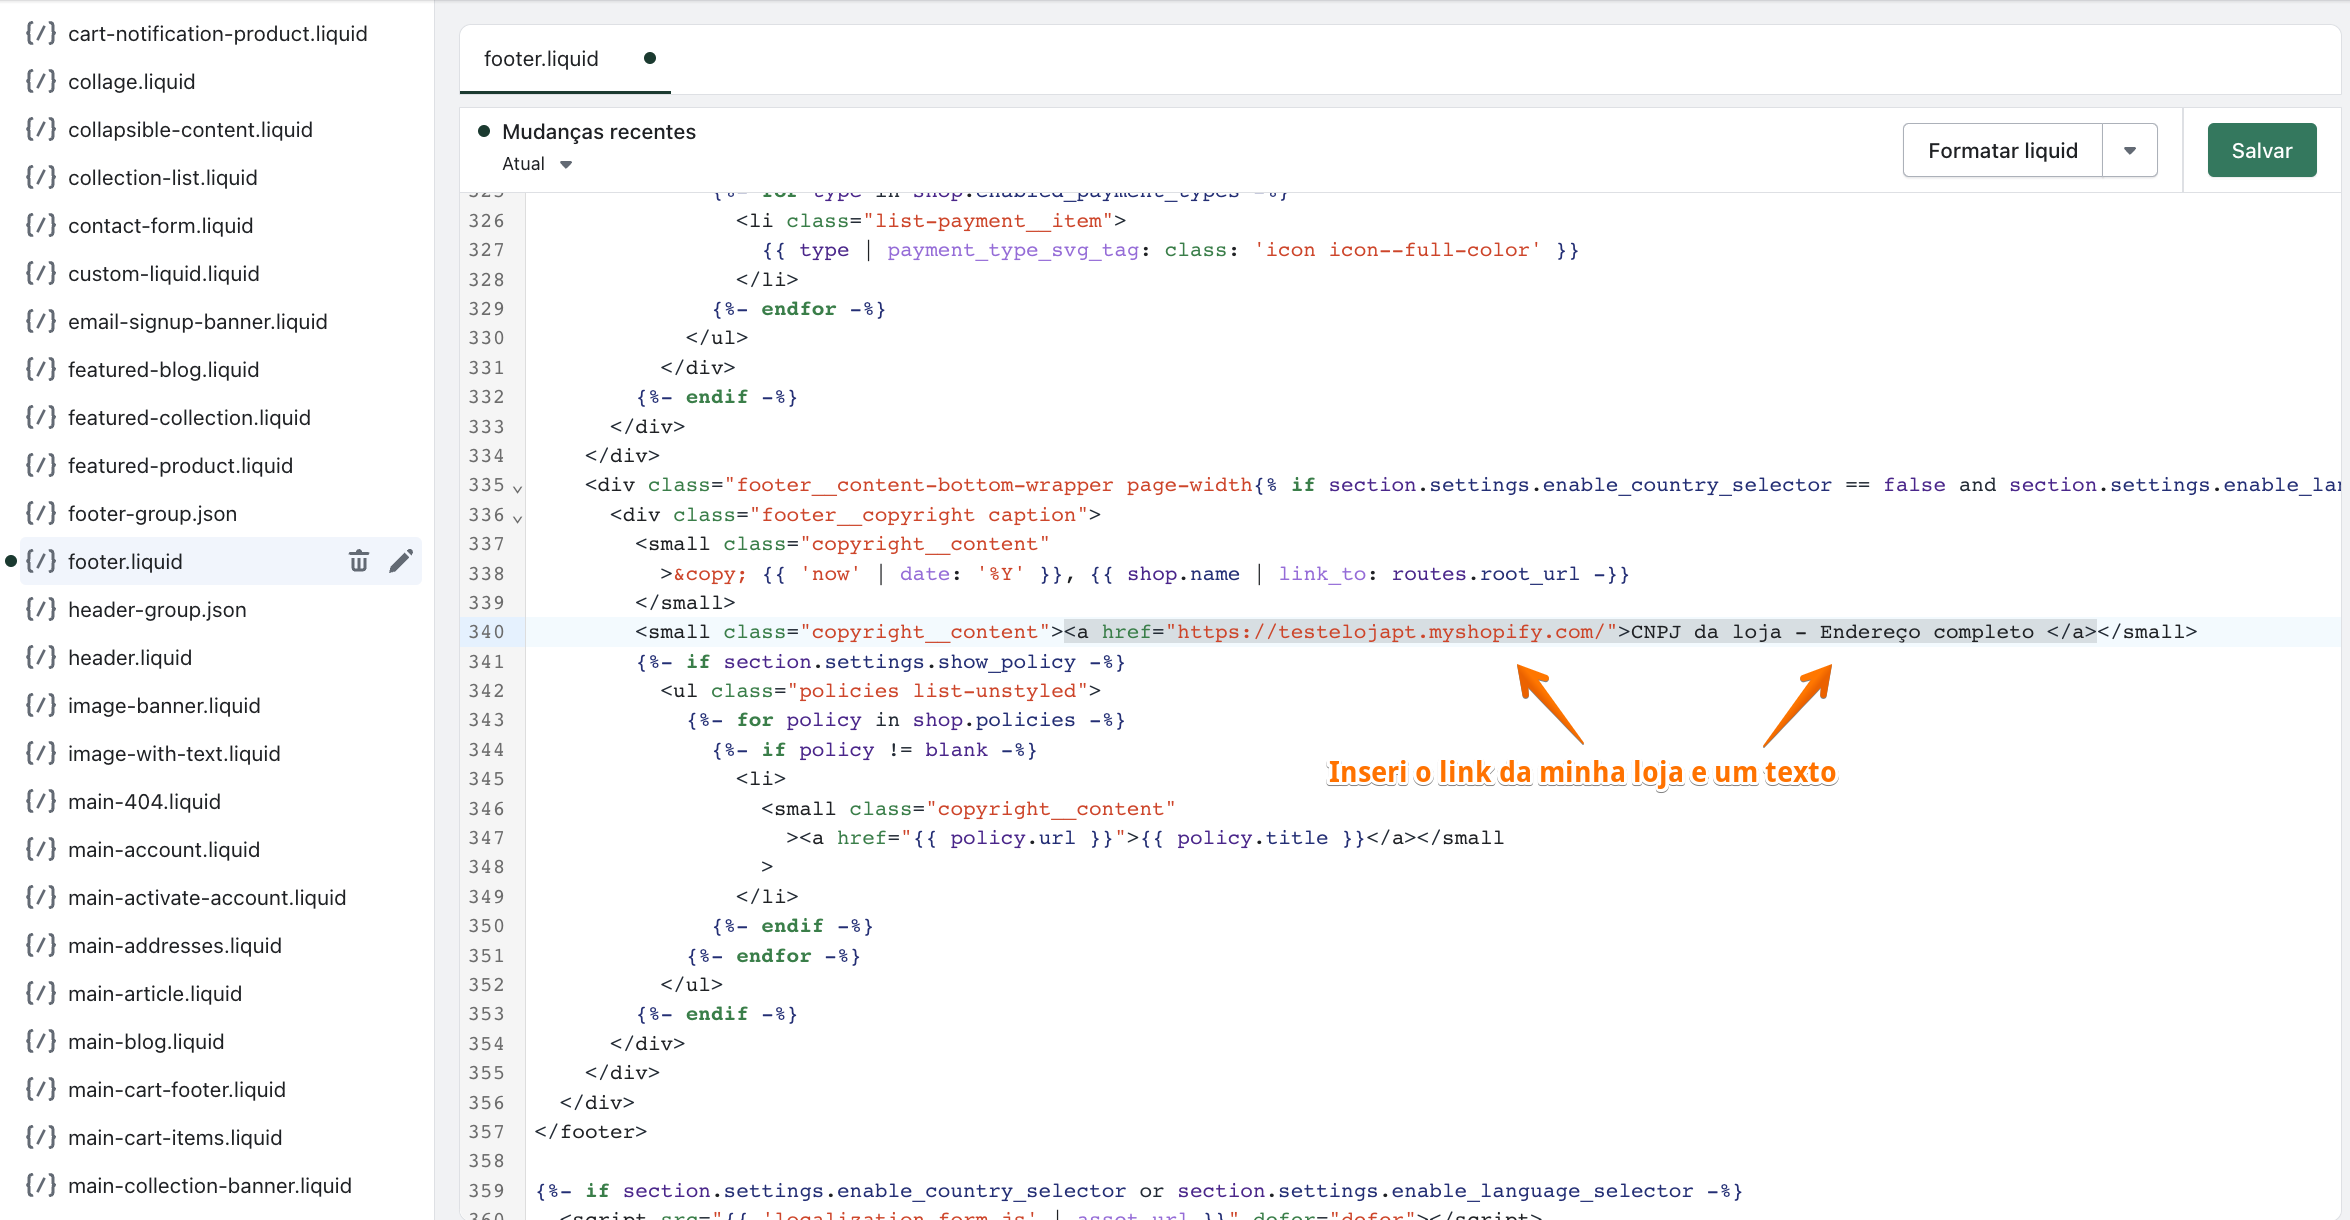Open main-cart-items.liquid file
The image size is (2350, 1220).
click(x=175, y=1137)
